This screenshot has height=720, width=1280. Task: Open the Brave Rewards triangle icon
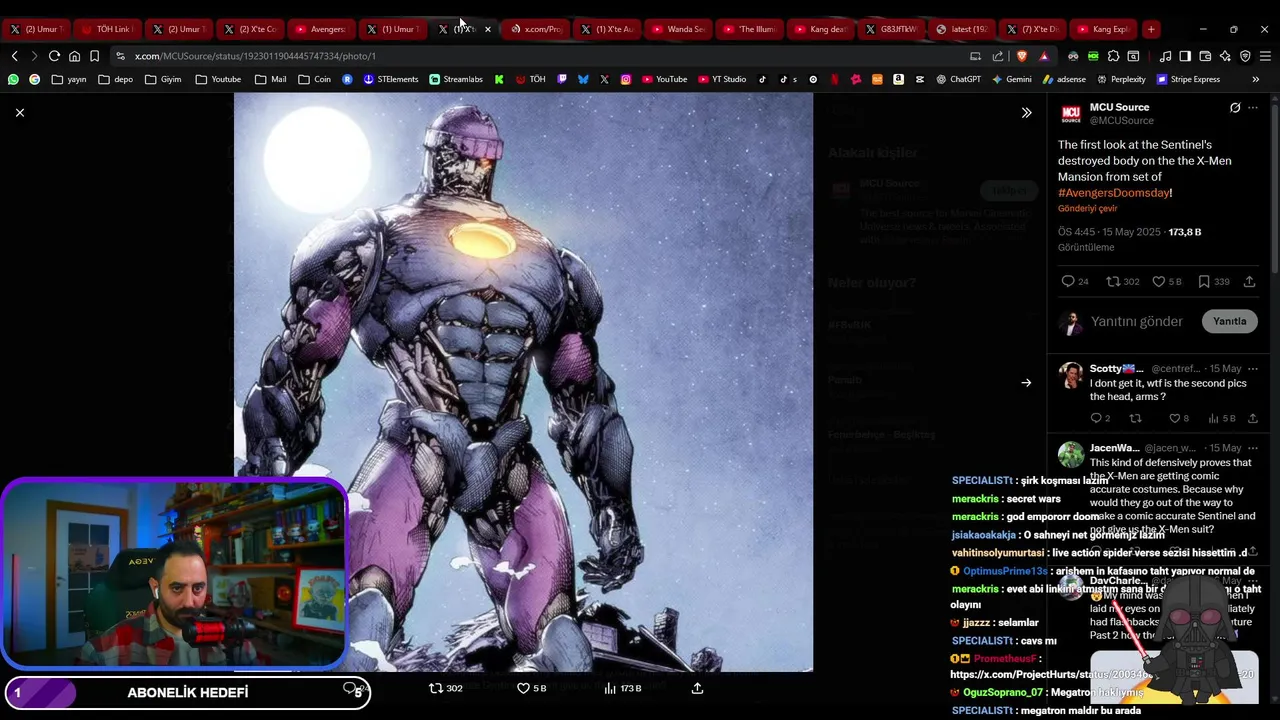pyautogui.click(x=1044, y=56)
